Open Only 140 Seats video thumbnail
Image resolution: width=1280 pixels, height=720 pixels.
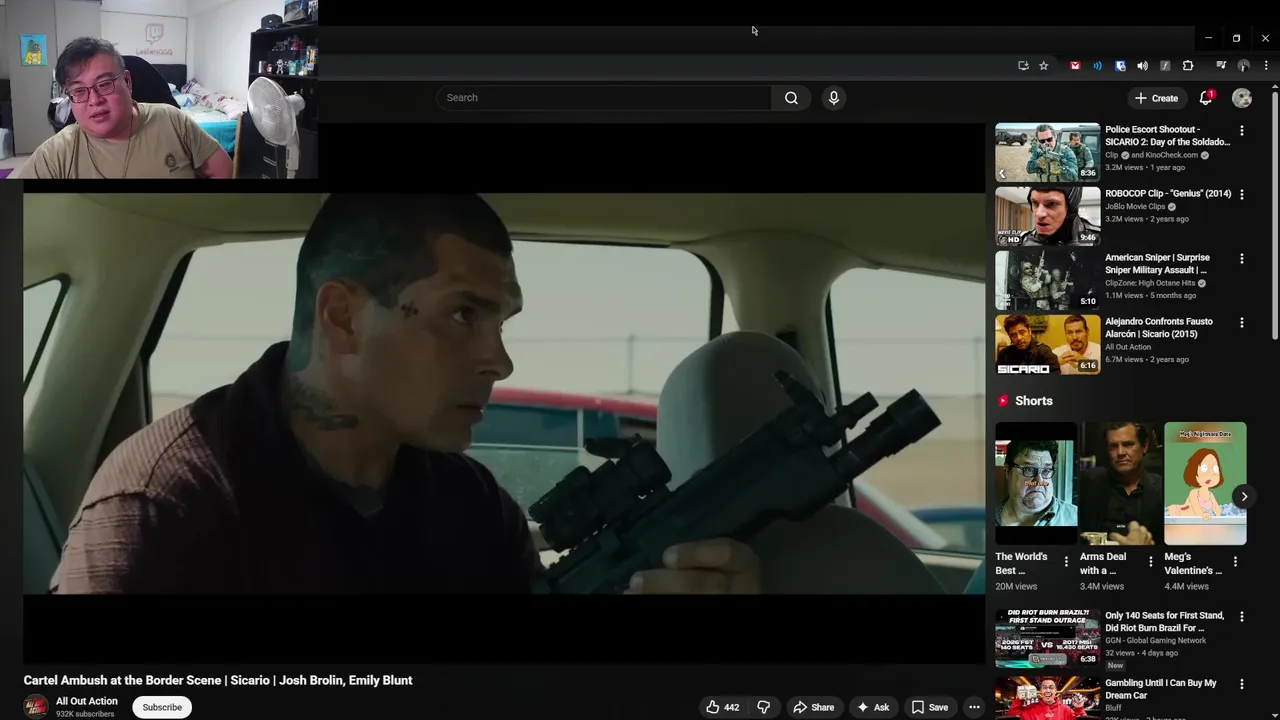(1047, 638)
